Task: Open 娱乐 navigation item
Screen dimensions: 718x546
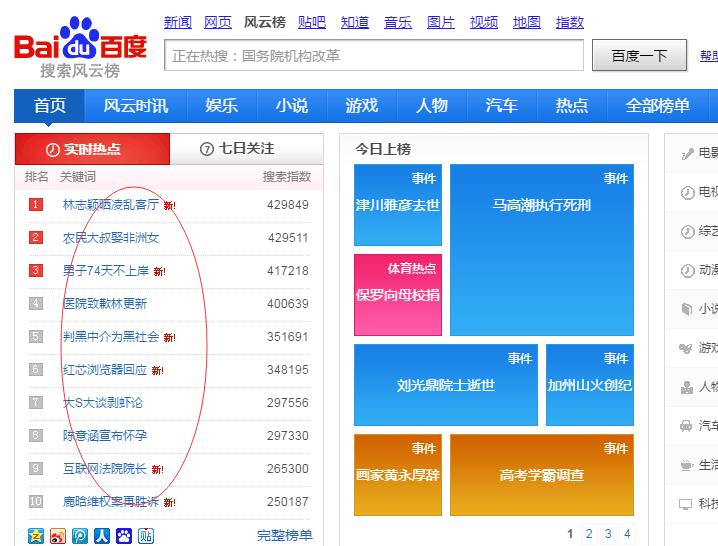Action: [x=222, y=106]
